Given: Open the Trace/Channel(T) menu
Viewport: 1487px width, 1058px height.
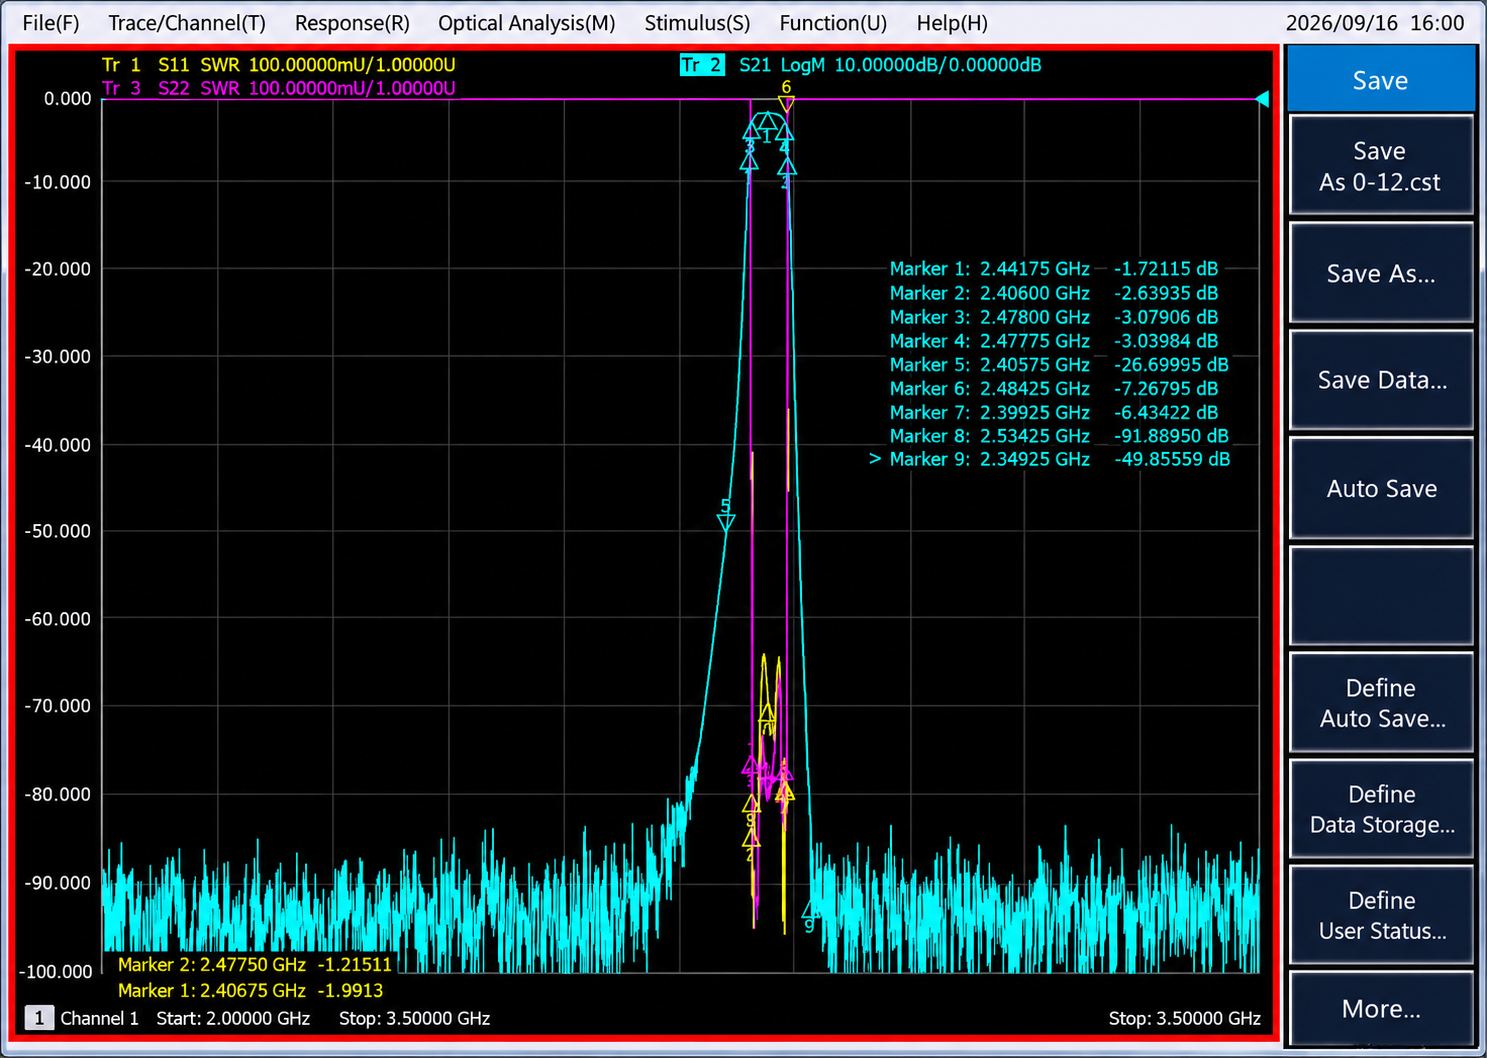Looking at the screenshot, I should pyautogui.click(x=187, y=23).
